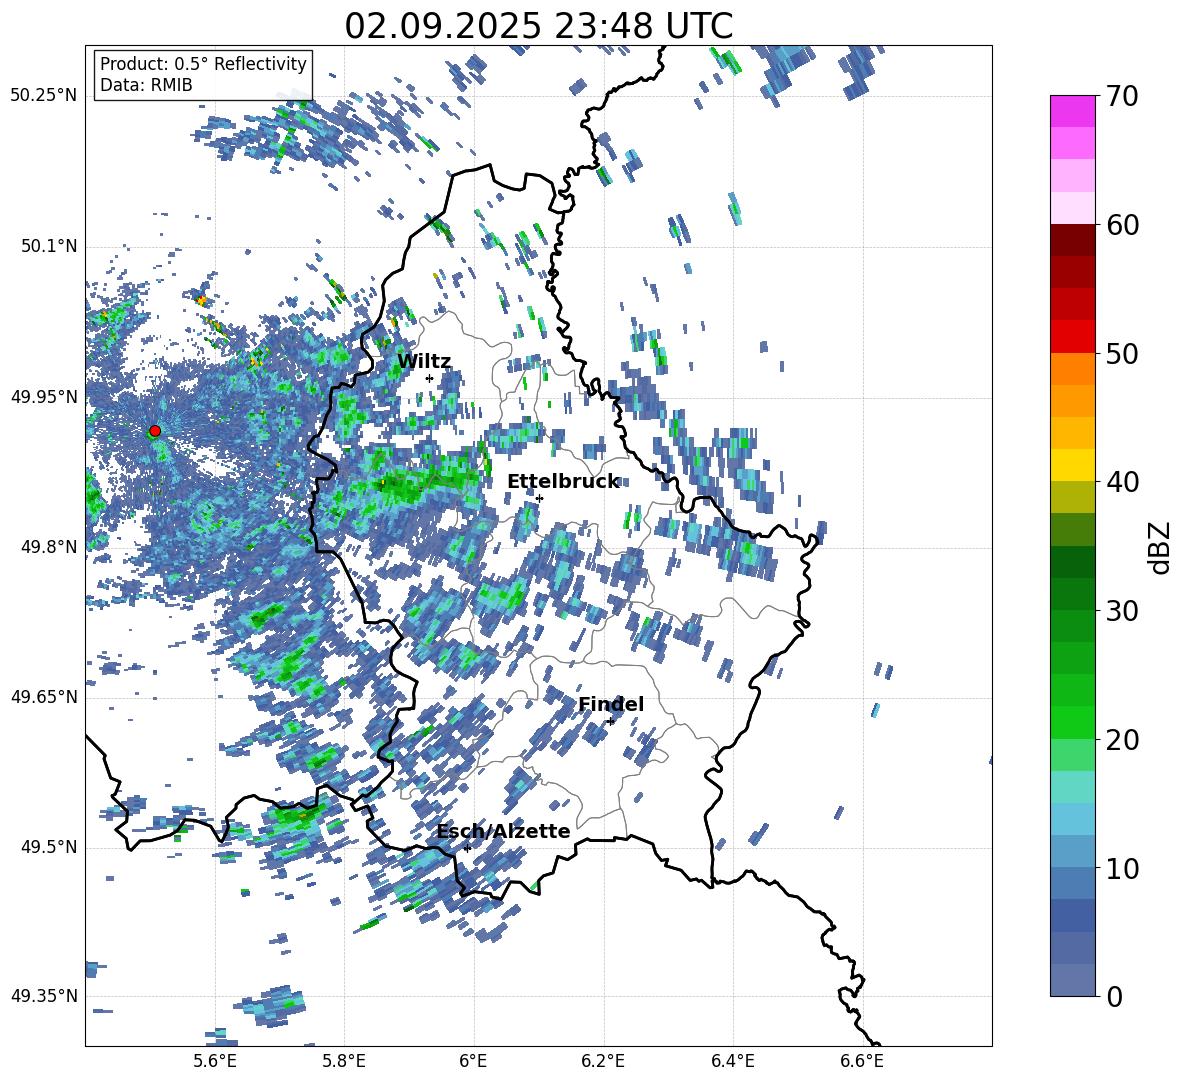Click the Ettelbruck station cross marker
This screenshot has width=1184, height=1081.
click(539, 498)
